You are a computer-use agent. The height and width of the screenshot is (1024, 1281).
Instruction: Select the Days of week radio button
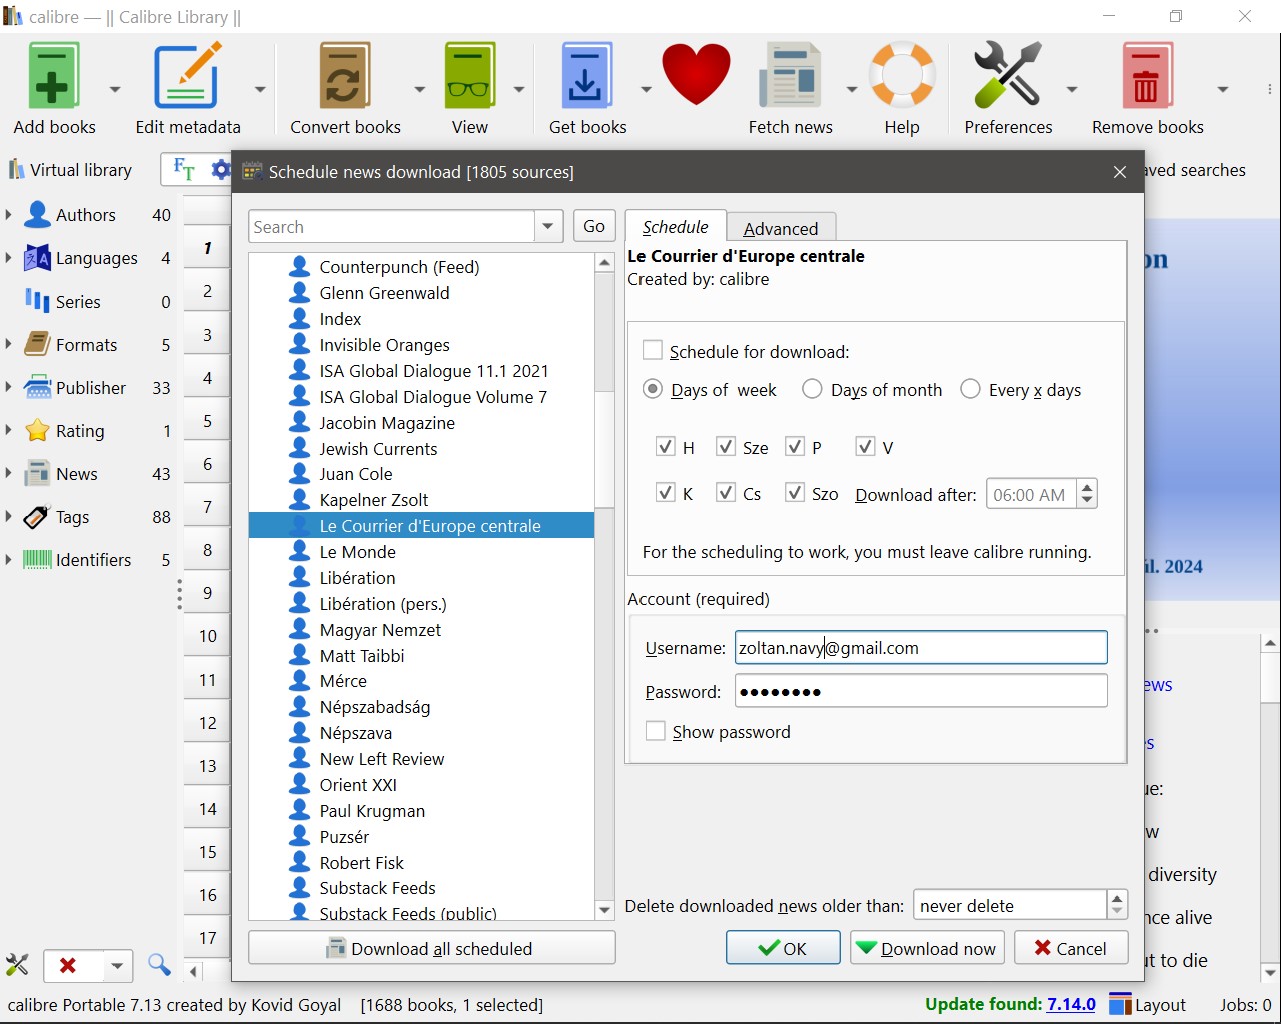(653, 389)
